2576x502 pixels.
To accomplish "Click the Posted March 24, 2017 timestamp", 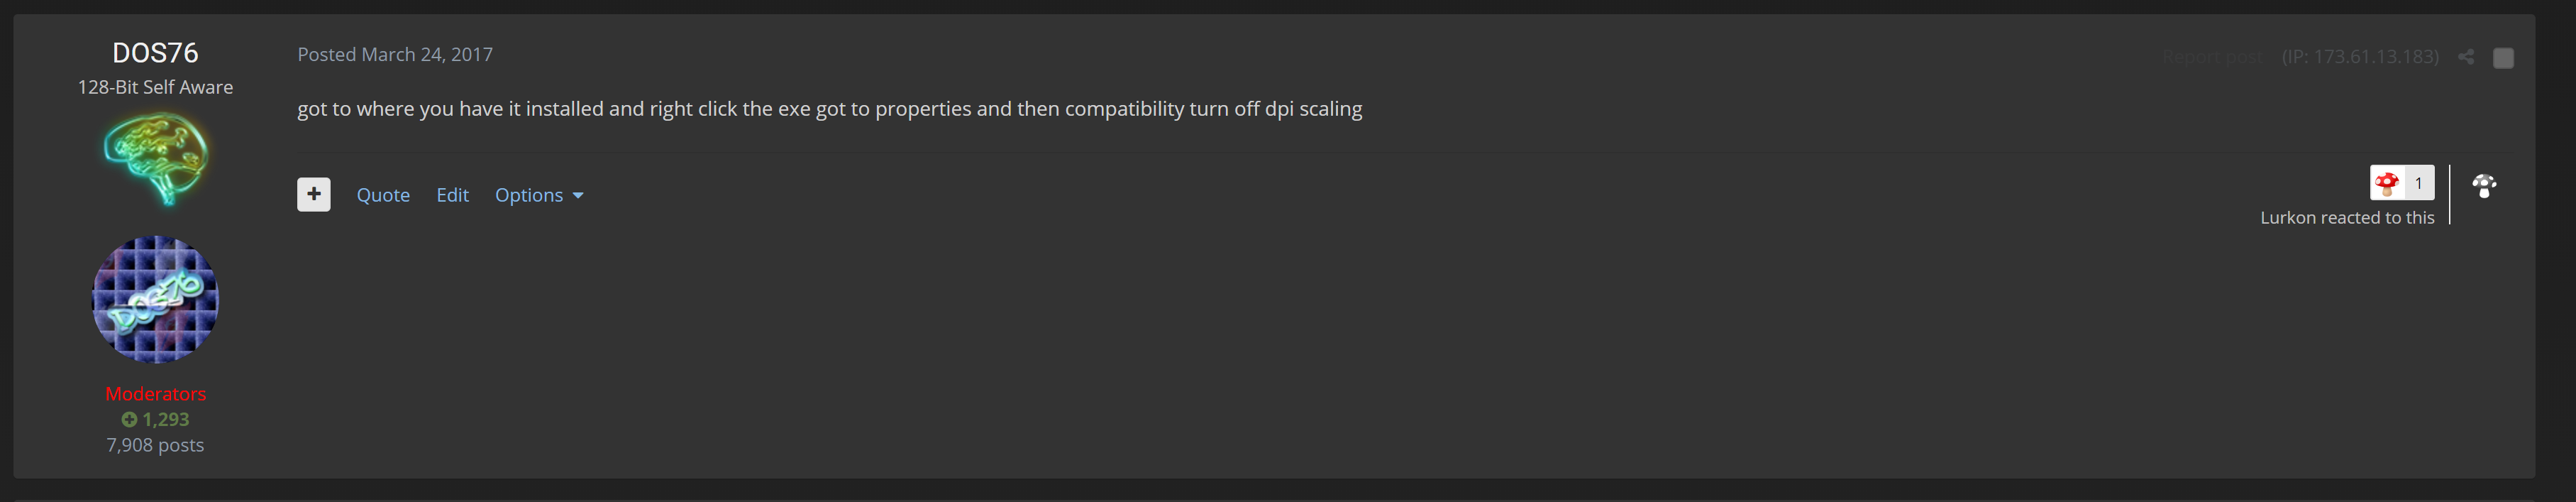I will click(395, 54).
